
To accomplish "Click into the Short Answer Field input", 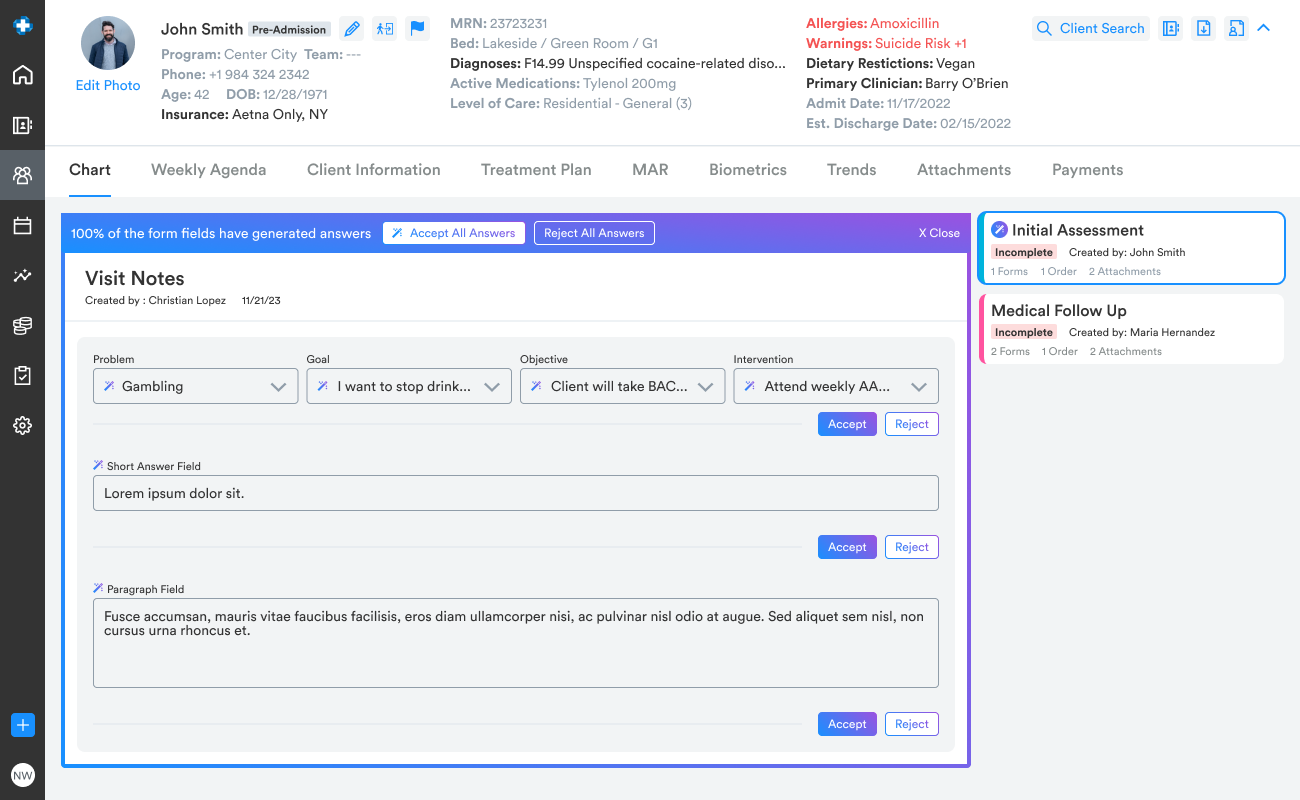I will [x=515, y=493].
